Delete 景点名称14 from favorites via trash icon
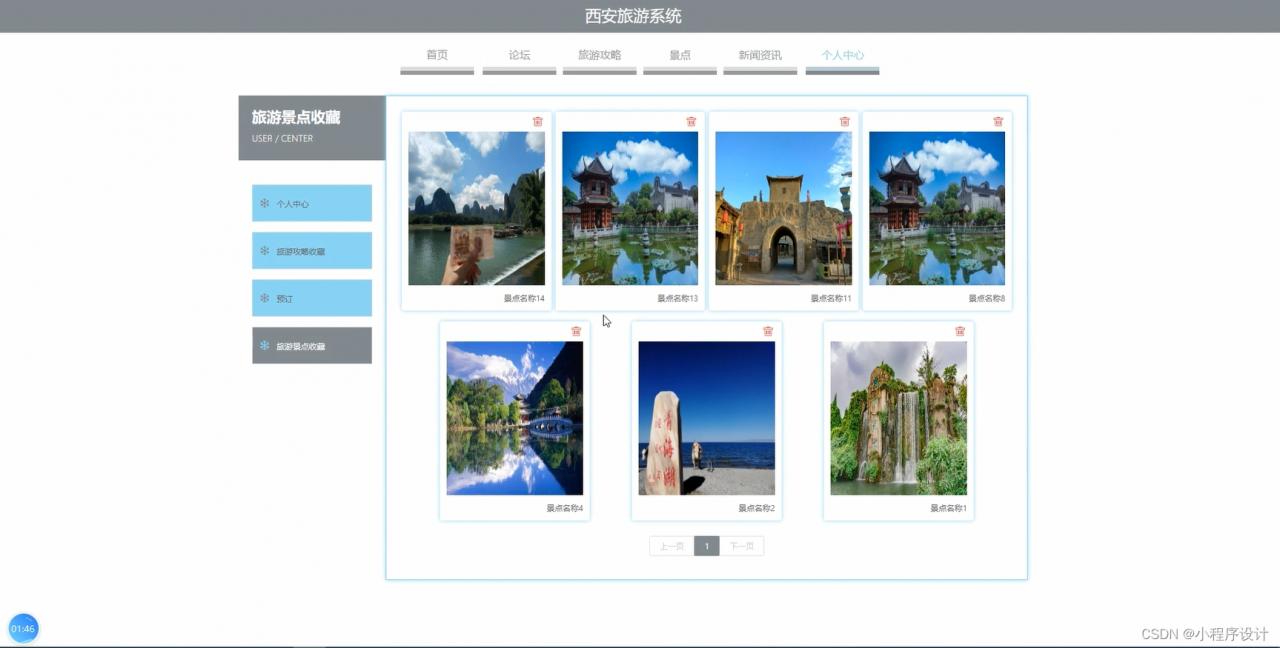This screenshot has height=648, width=1280. click(x=538, y=121)
